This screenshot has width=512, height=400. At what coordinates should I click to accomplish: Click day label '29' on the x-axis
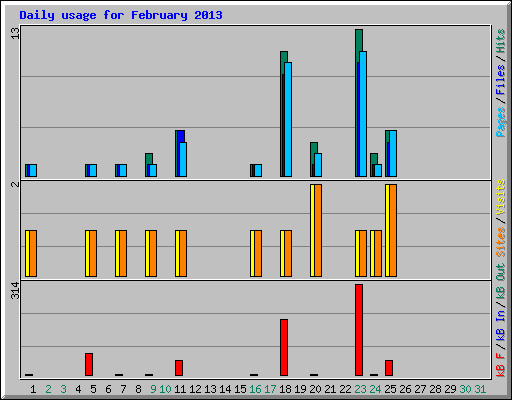point(450,389)
